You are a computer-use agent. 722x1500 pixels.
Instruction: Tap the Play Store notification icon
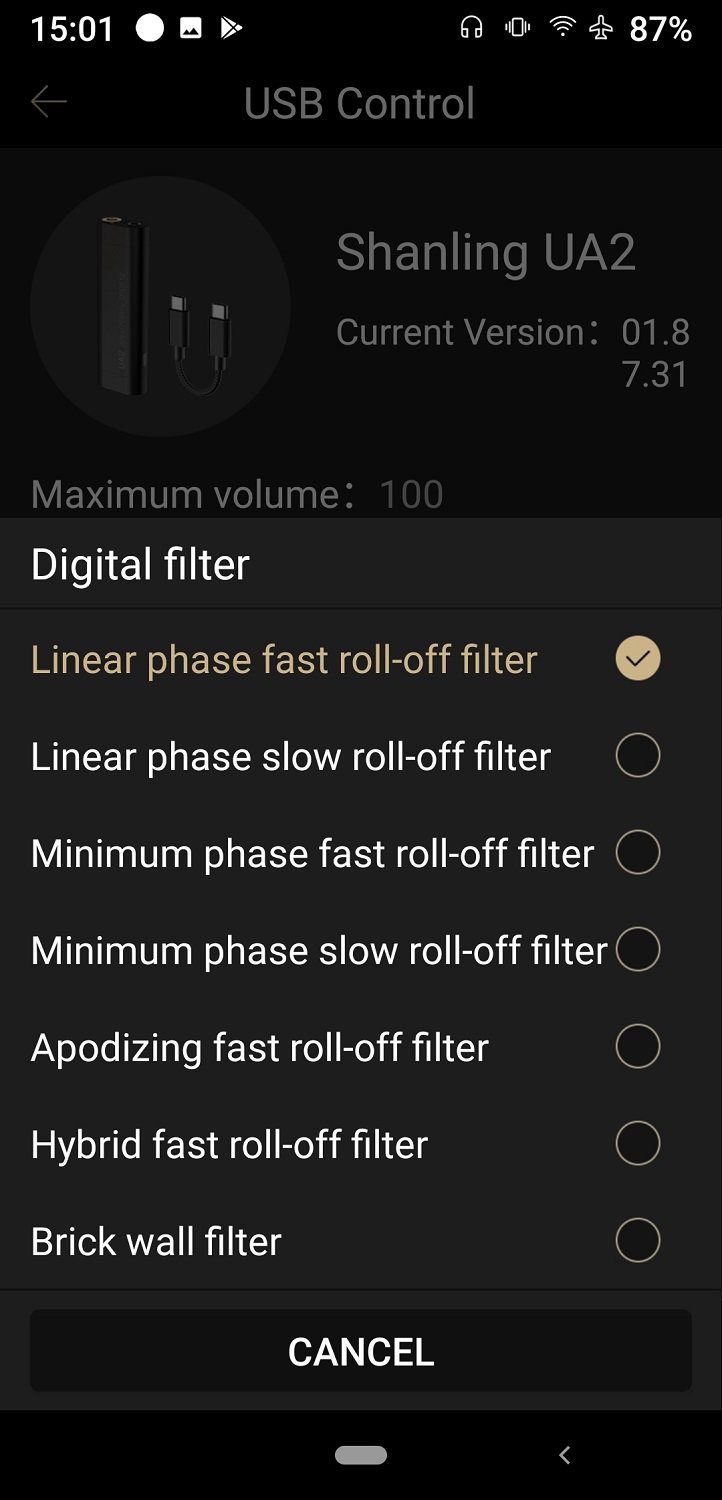pos(231,29)
